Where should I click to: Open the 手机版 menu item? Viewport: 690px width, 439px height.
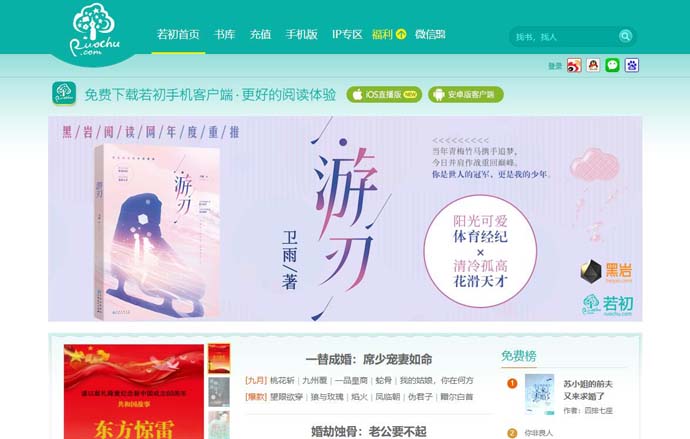[x=301, y=34]
